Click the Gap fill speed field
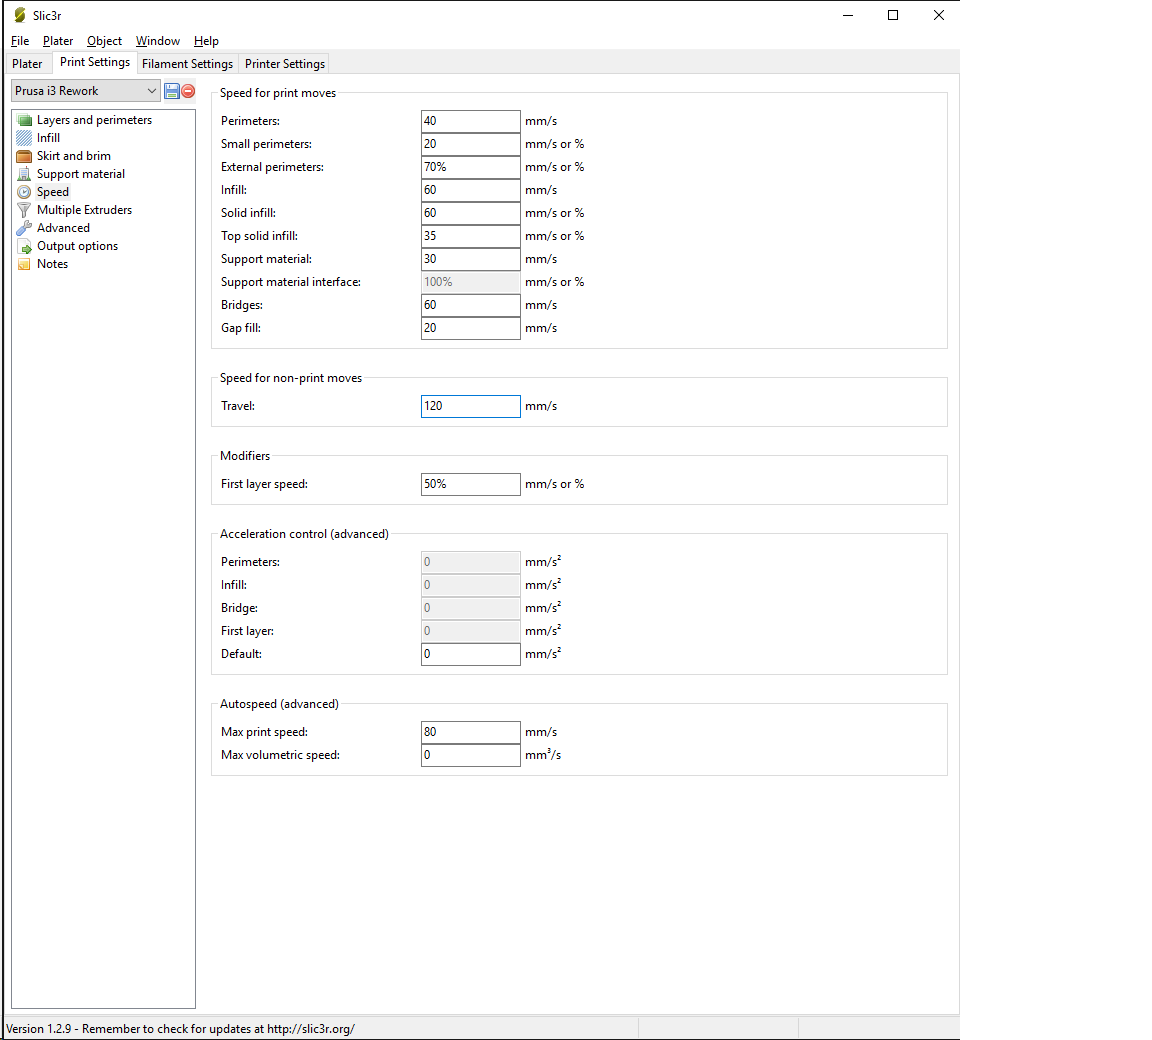The height and width of the screenshot is (1040, 1152). click(x=470, y=328)
